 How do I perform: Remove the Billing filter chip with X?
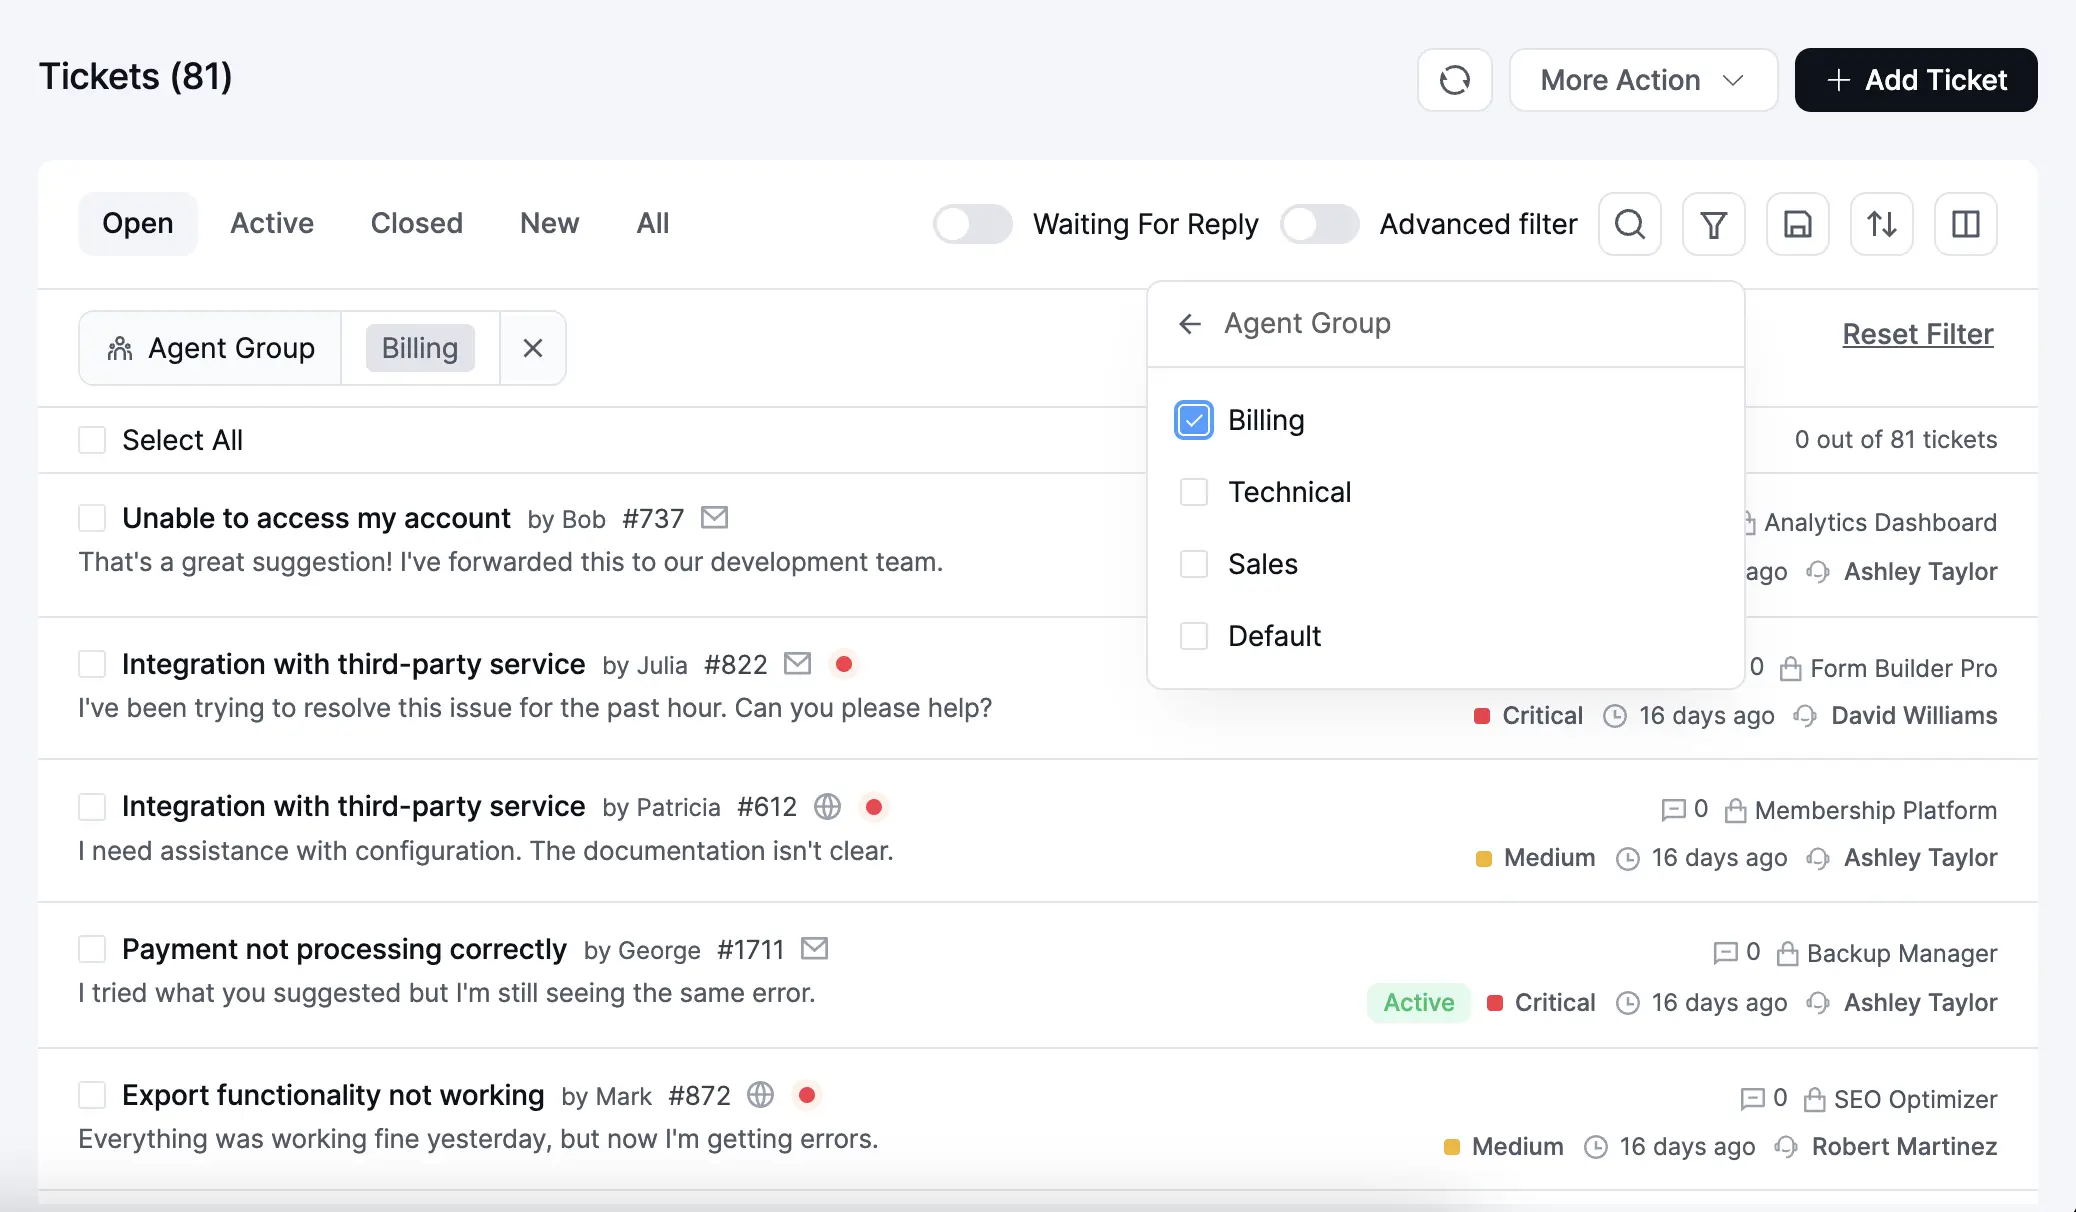pyautogui.click(x=533, y=348)
